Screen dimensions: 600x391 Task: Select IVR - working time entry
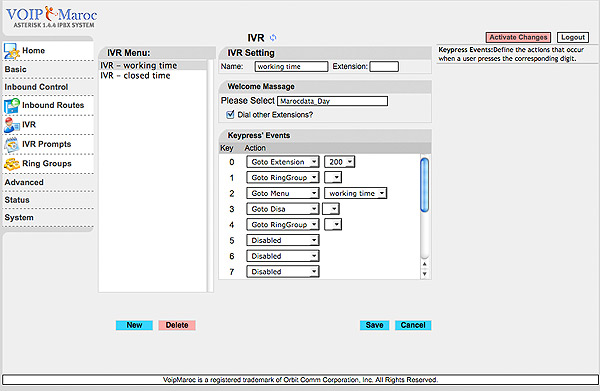pos(153,65)
